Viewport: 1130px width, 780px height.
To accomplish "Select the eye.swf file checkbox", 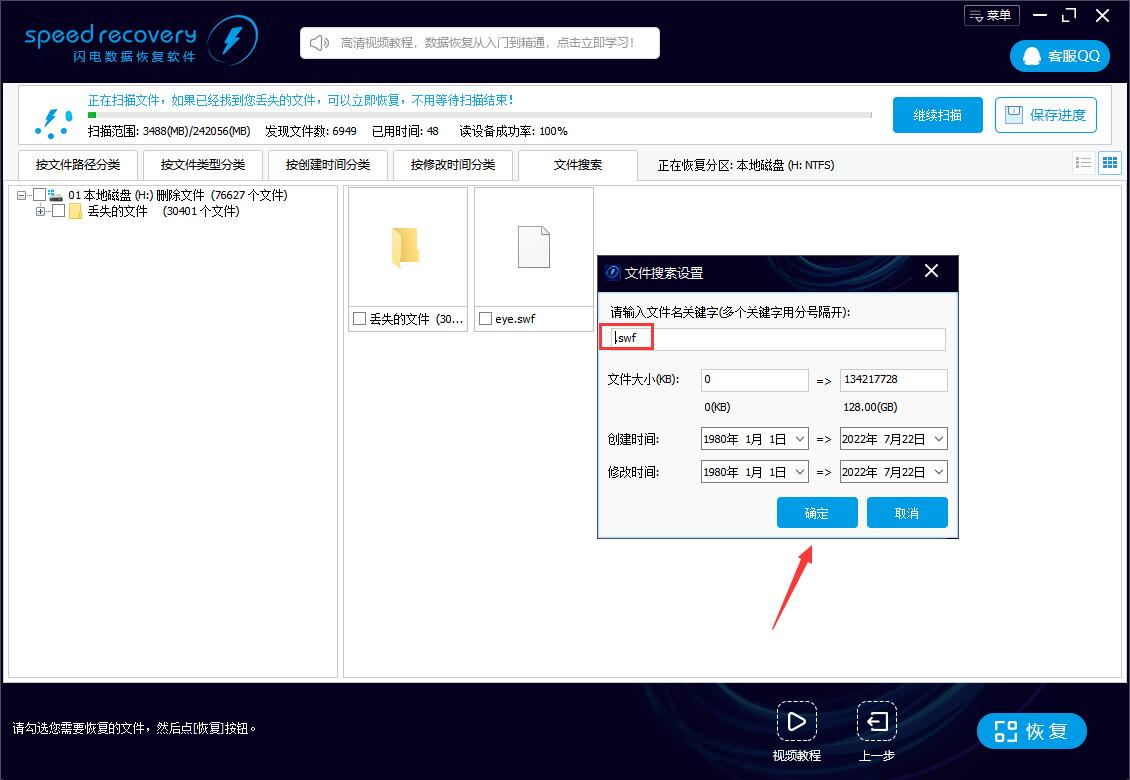I will 485,318.
